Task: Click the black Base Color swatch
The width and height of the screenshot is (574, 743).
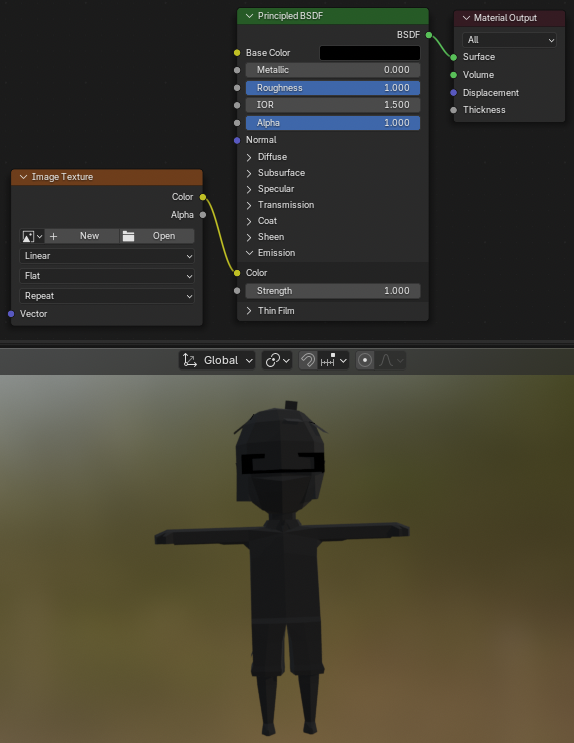Action: pyautogui.click(x=370, y=53)
